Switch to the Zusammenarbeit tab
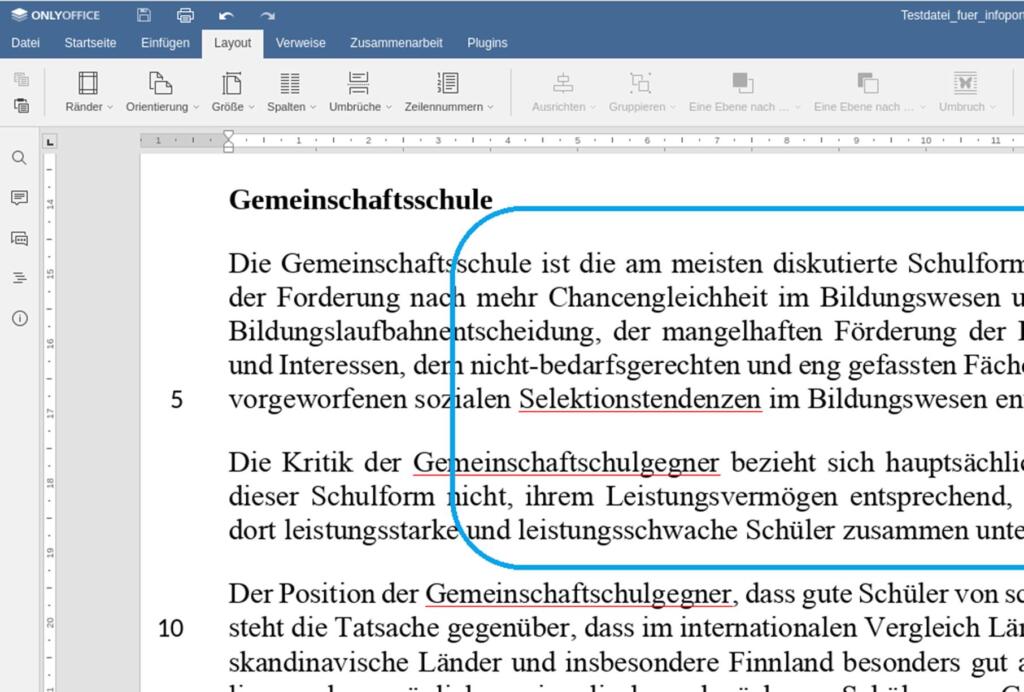Viewport: 1024px width, 692px height. [396, 43]
